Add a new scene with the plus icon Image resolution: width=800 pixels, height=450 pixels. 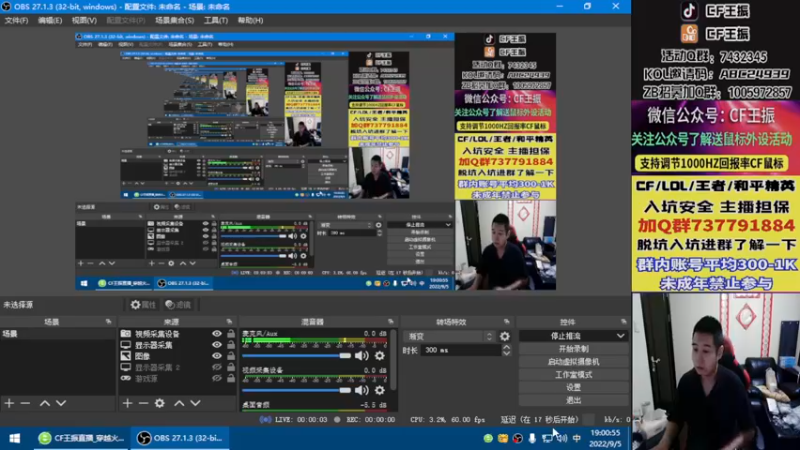click(9, 403)
